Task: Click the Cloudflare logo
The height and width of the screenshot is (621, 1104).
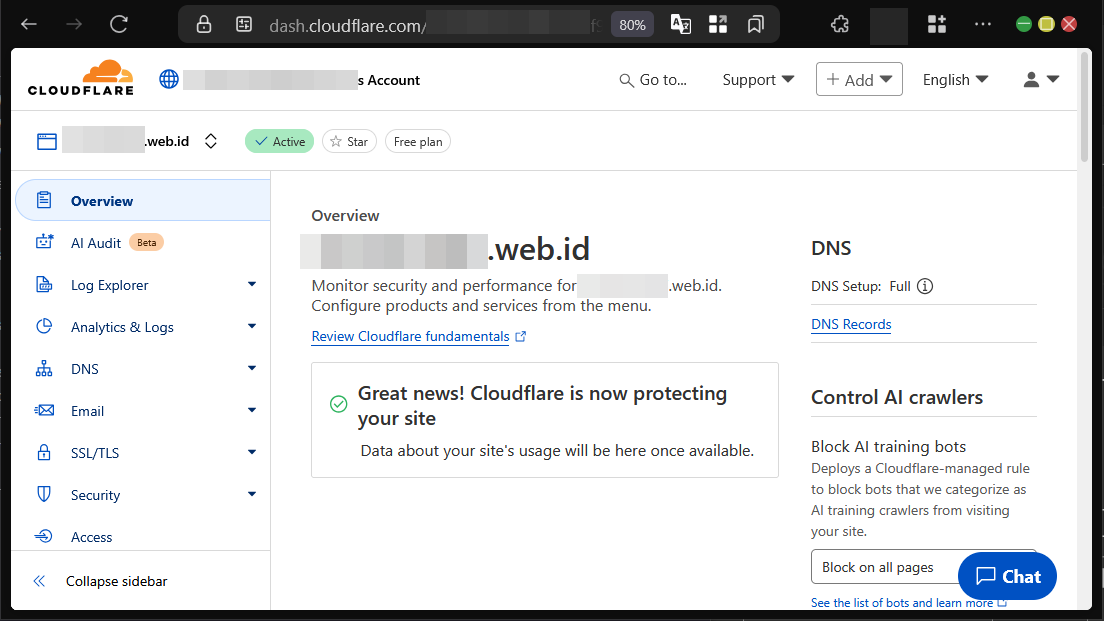Action: pos(80,78)
